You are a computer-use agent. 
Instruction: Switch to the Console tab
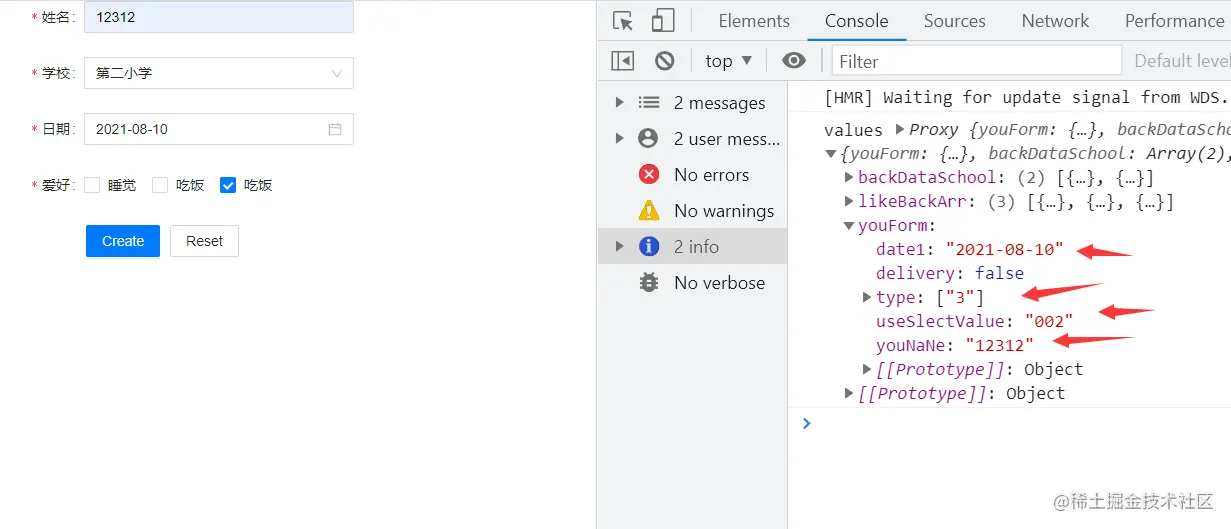click(857, 21)
